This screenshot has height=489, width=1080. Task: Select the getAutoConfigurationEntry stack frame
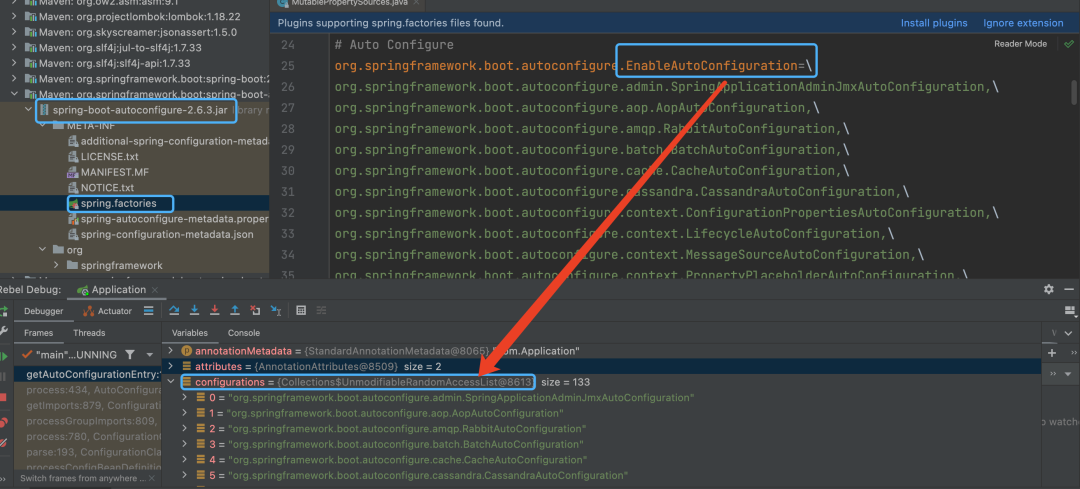click(87, 374)
